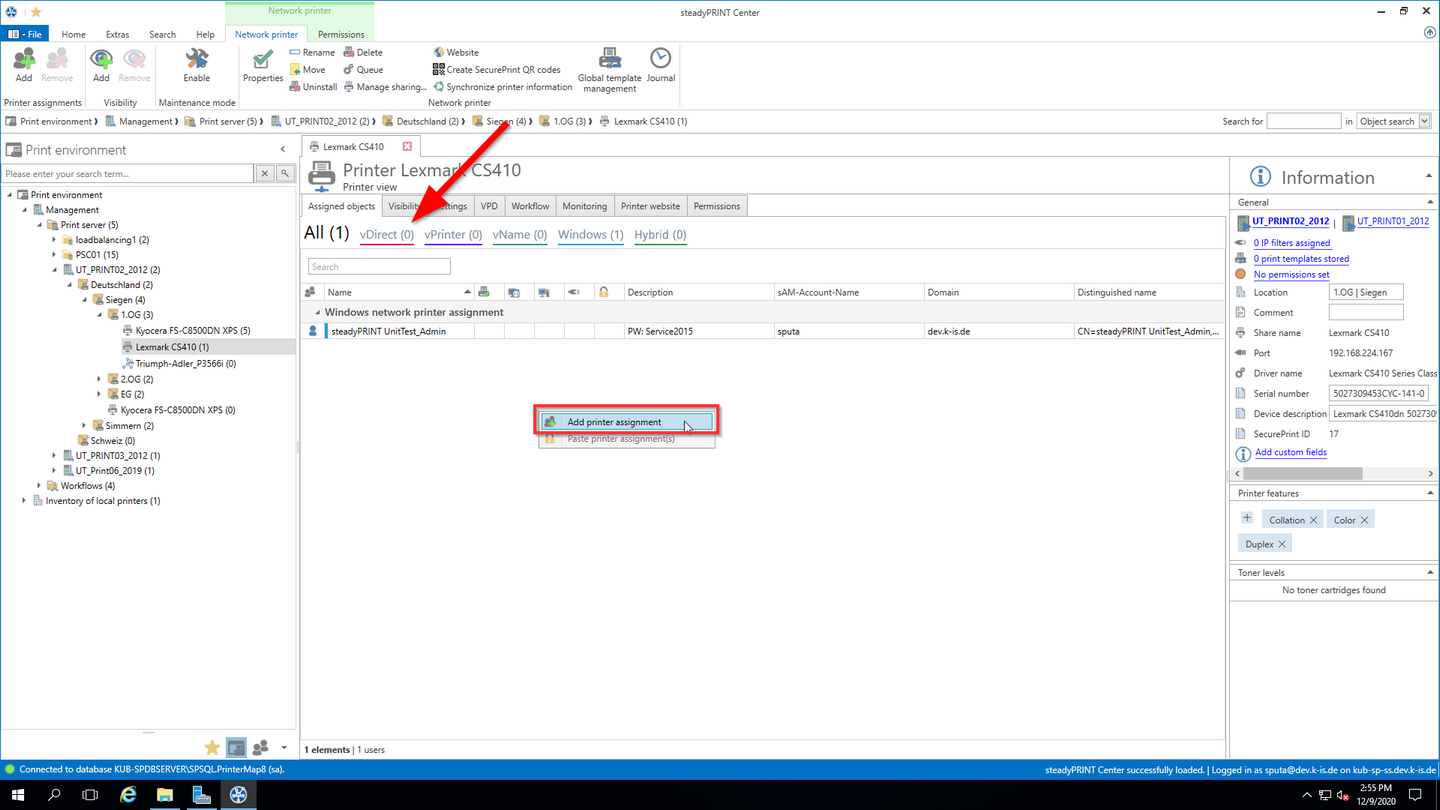This screenshot has width=1440, height=810.
Task: Open File Explorer from taskbar
Action: 165,795
